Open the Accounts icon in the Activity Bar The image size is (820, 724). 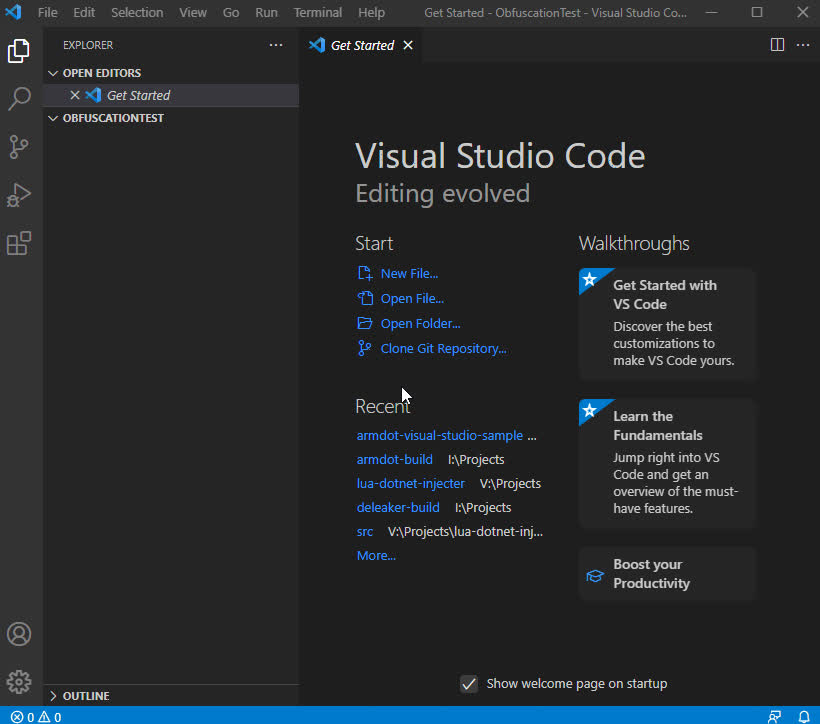point(20,633)
